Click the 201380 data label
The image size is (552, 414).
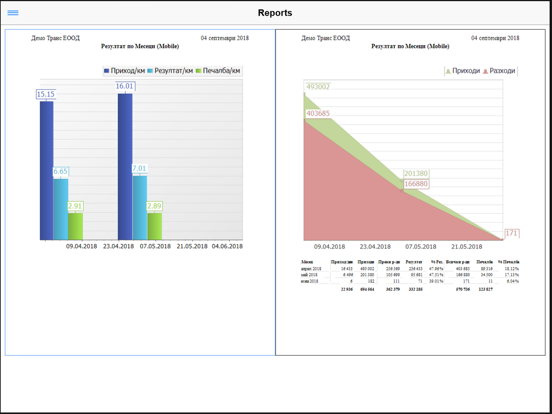416,173
